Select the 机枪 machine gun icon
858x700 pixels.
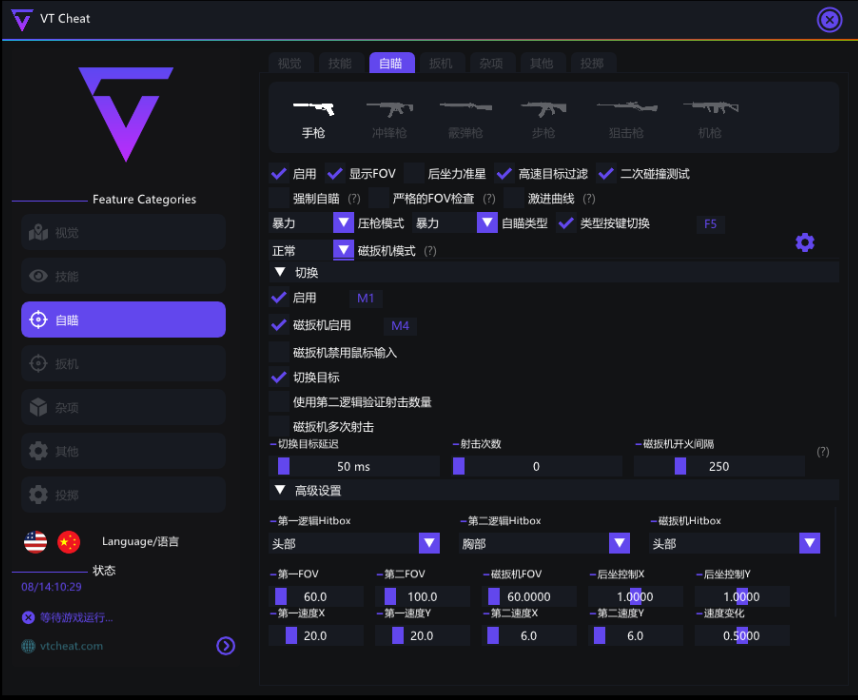point(710,107)
